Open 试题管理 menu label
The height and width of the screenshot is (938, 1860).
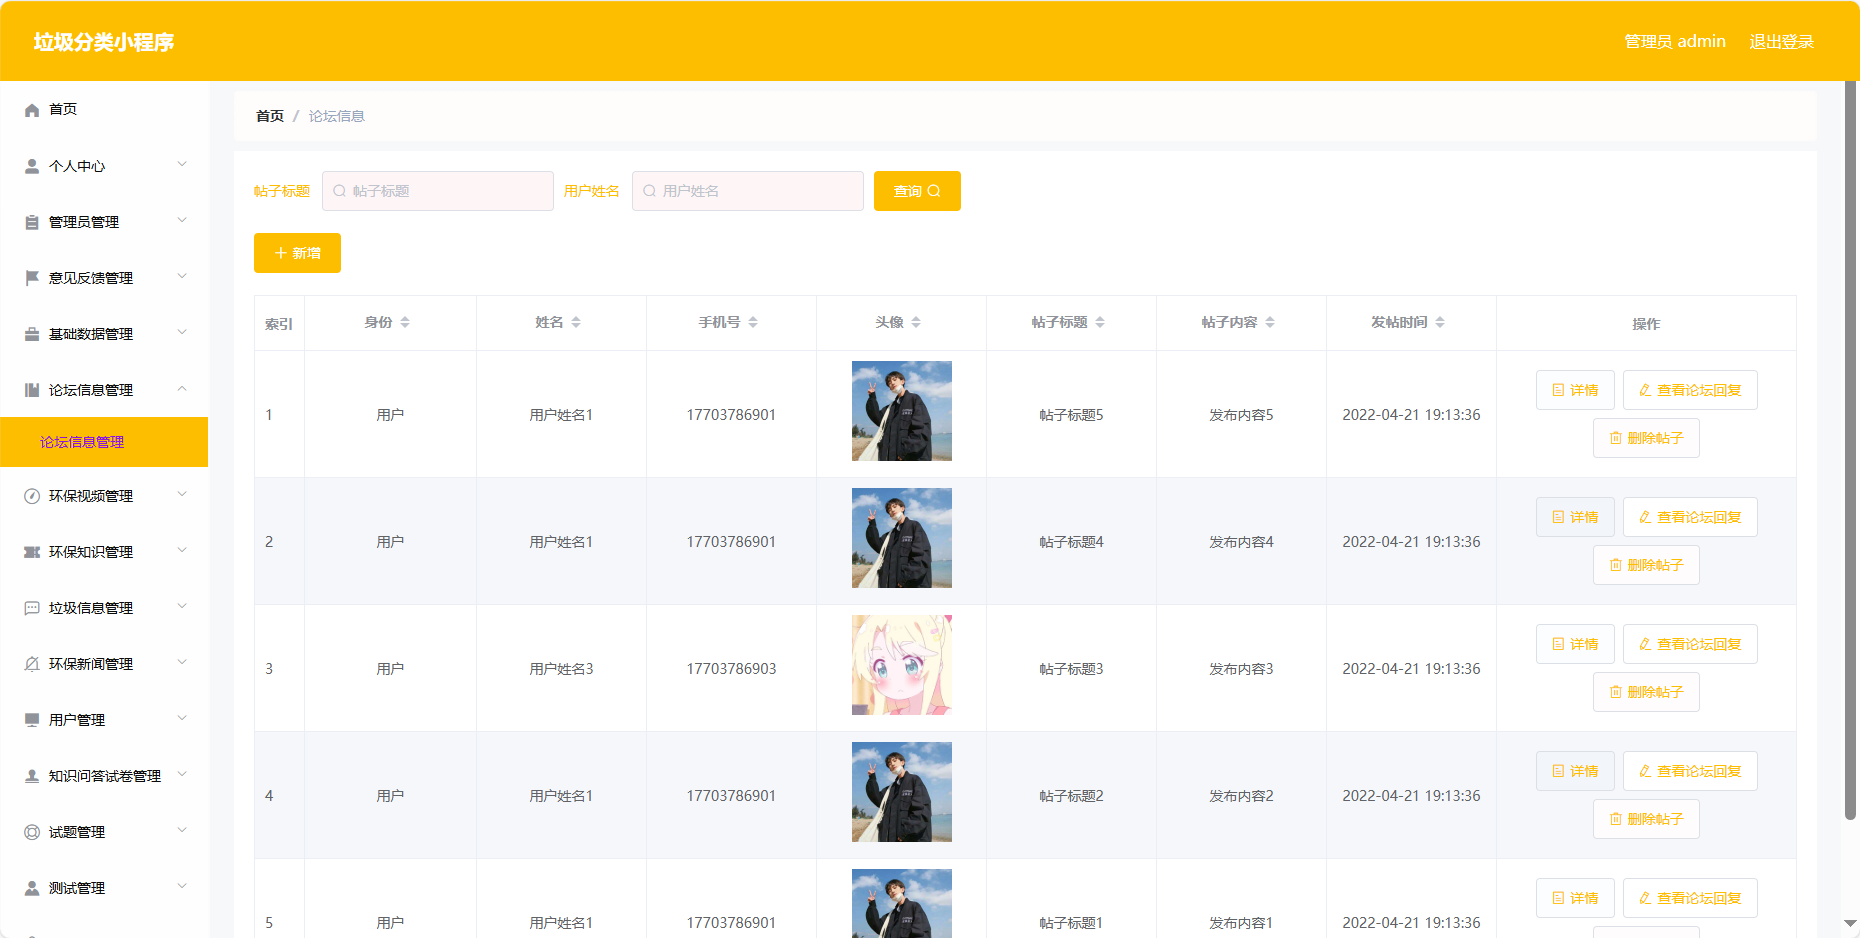point(77,832)
